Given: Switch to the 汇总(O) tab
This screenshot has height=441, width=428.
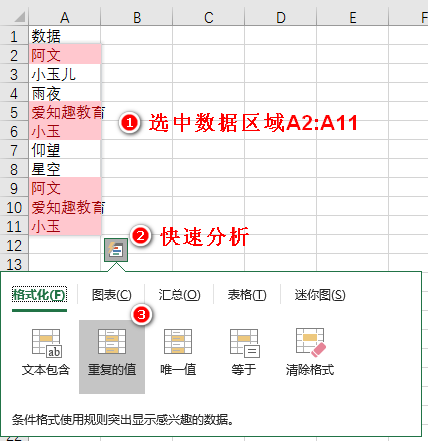Looking at the screenshot, I should click(179, 295).
